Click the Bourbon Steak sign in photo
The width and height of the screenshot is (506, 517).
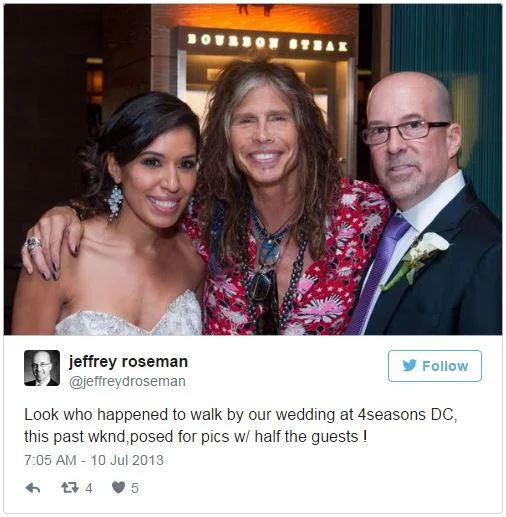[x=267, y=42]
